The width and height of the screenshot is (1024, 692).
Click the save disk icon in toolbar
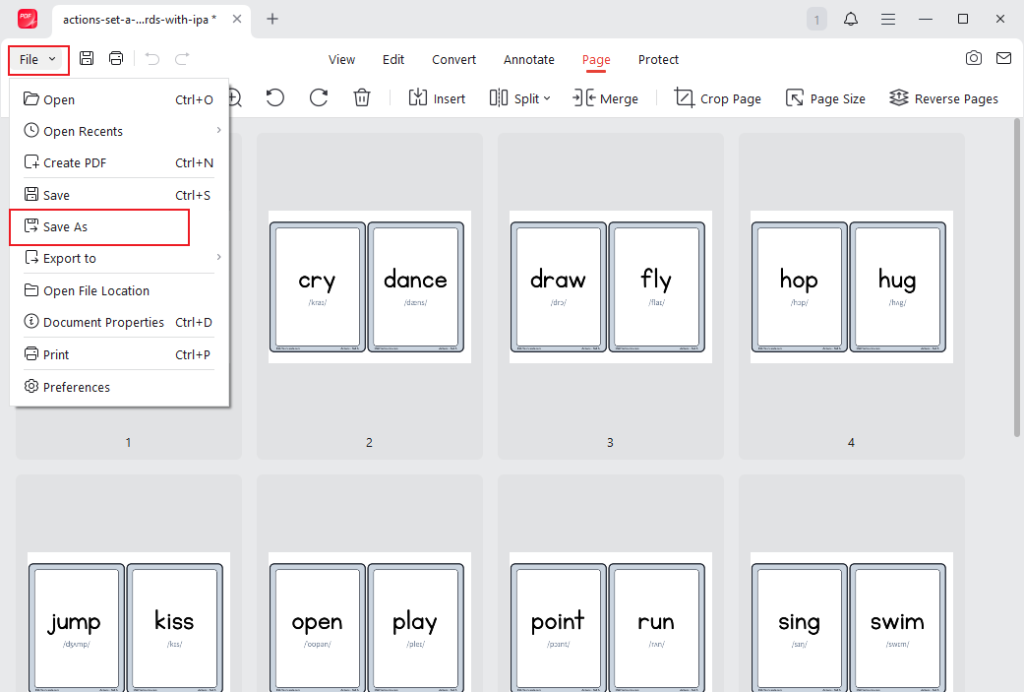tap(86, 58)
